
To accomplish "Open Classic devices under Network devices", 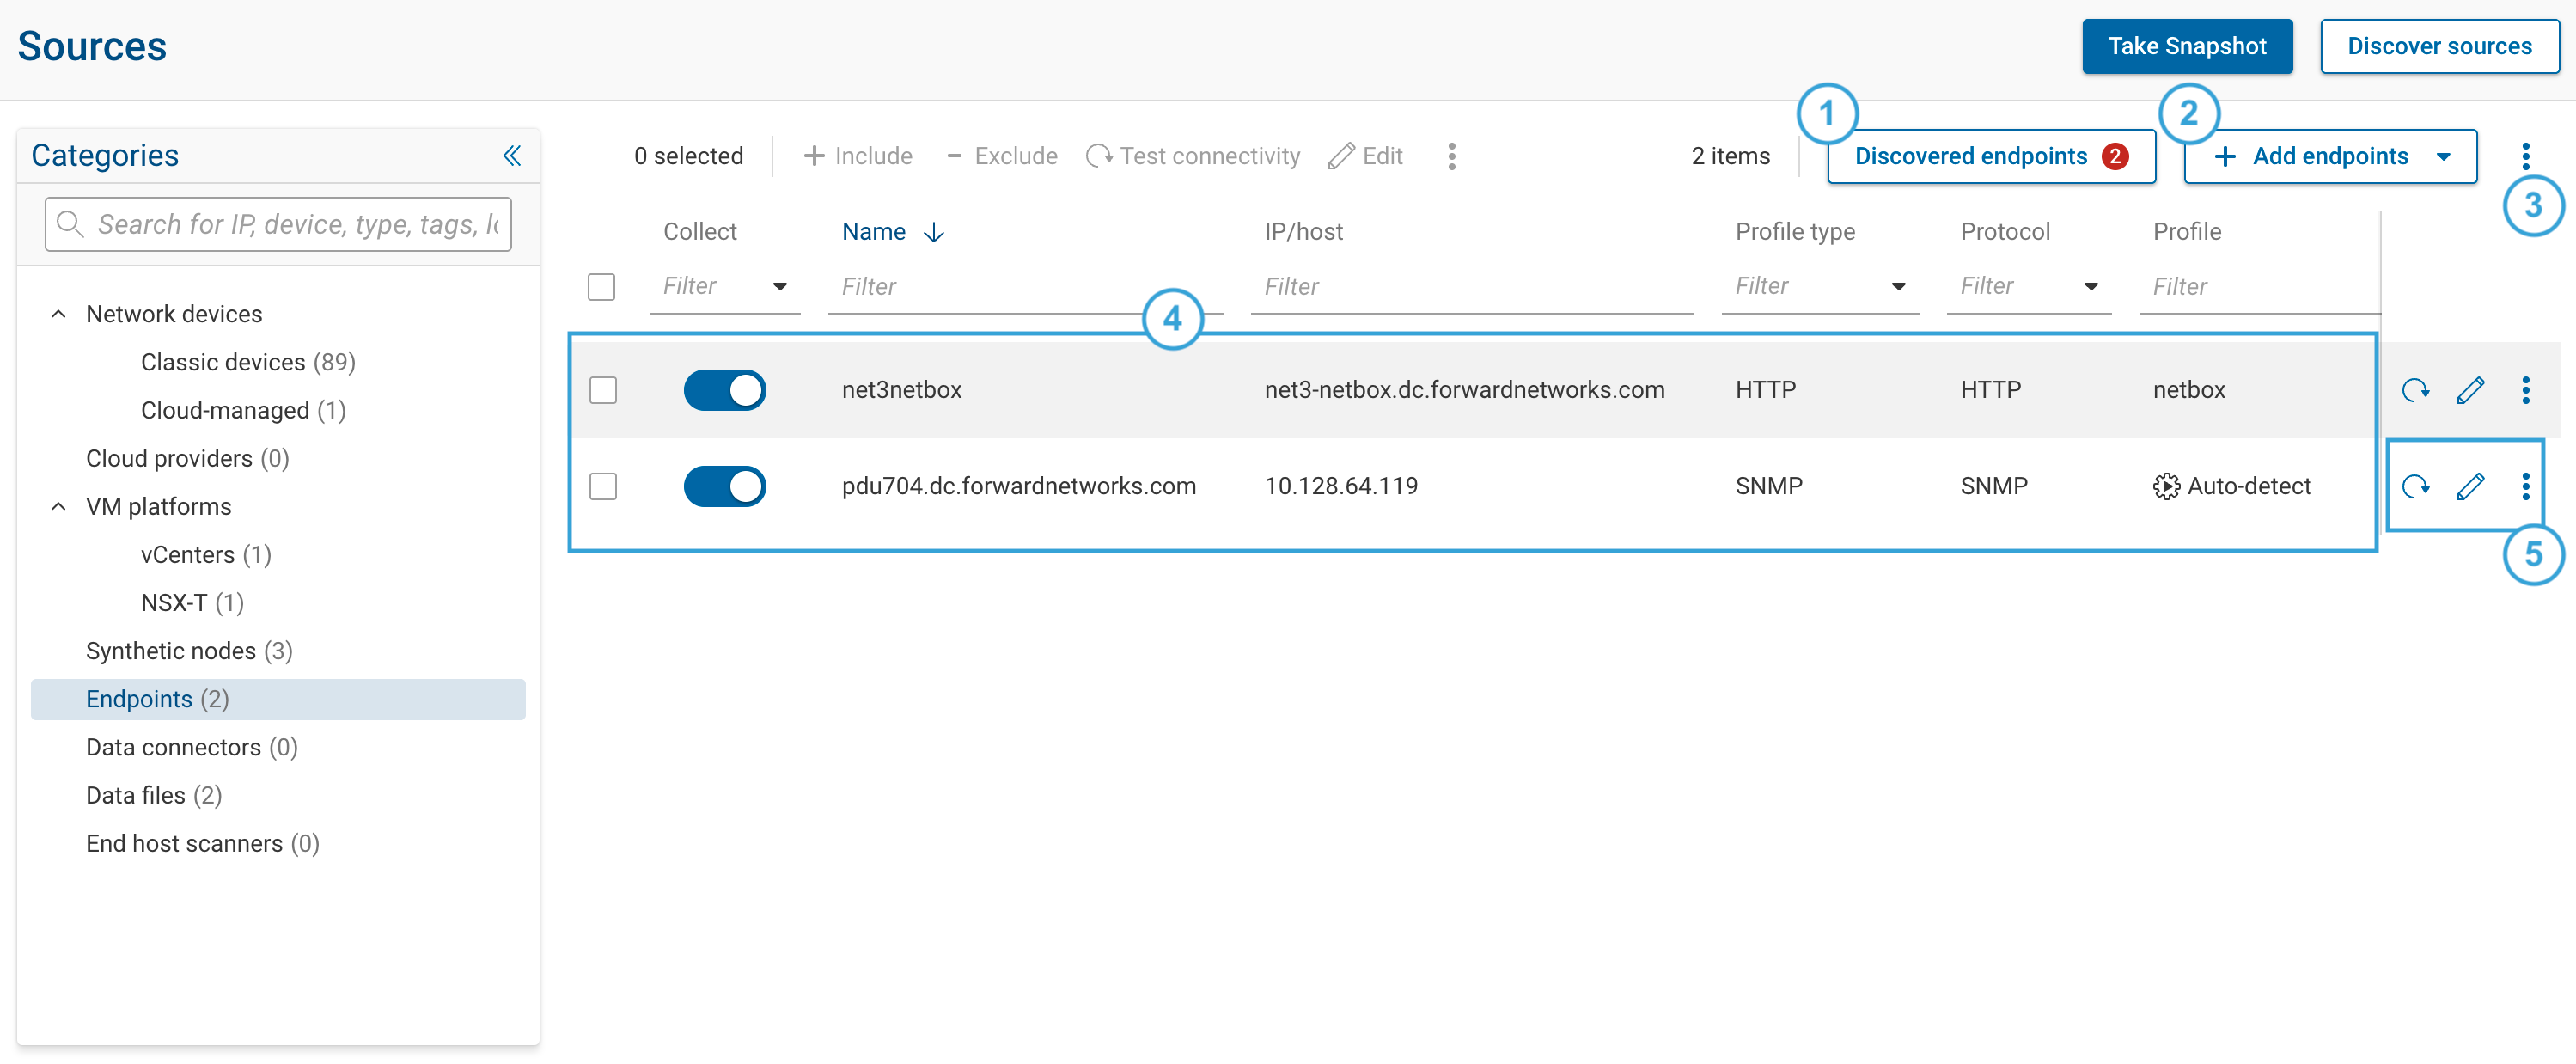I will (x=222, y=362).
